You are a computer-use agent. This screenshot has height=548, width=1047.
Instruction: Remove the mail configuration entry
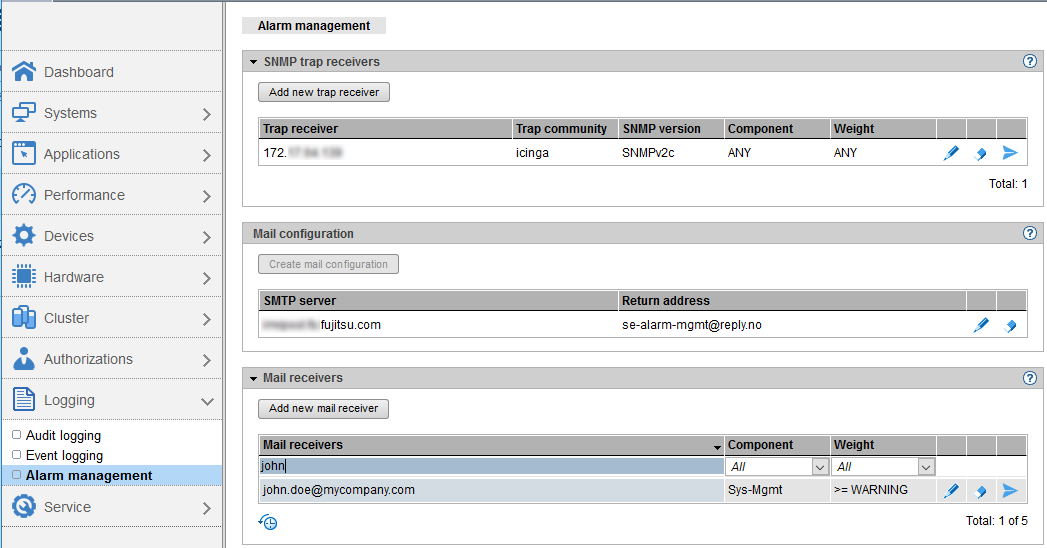click(x=1011, y=325)
